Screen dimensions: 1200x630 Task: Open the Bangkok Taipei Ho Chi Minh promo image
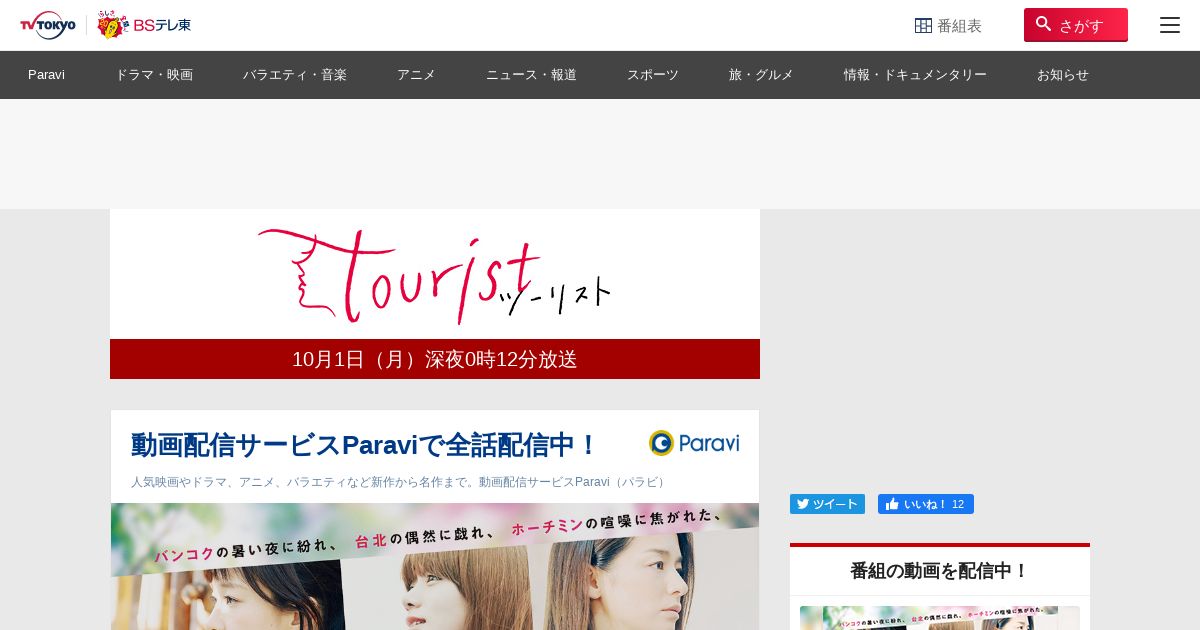[x=435, y=566]
